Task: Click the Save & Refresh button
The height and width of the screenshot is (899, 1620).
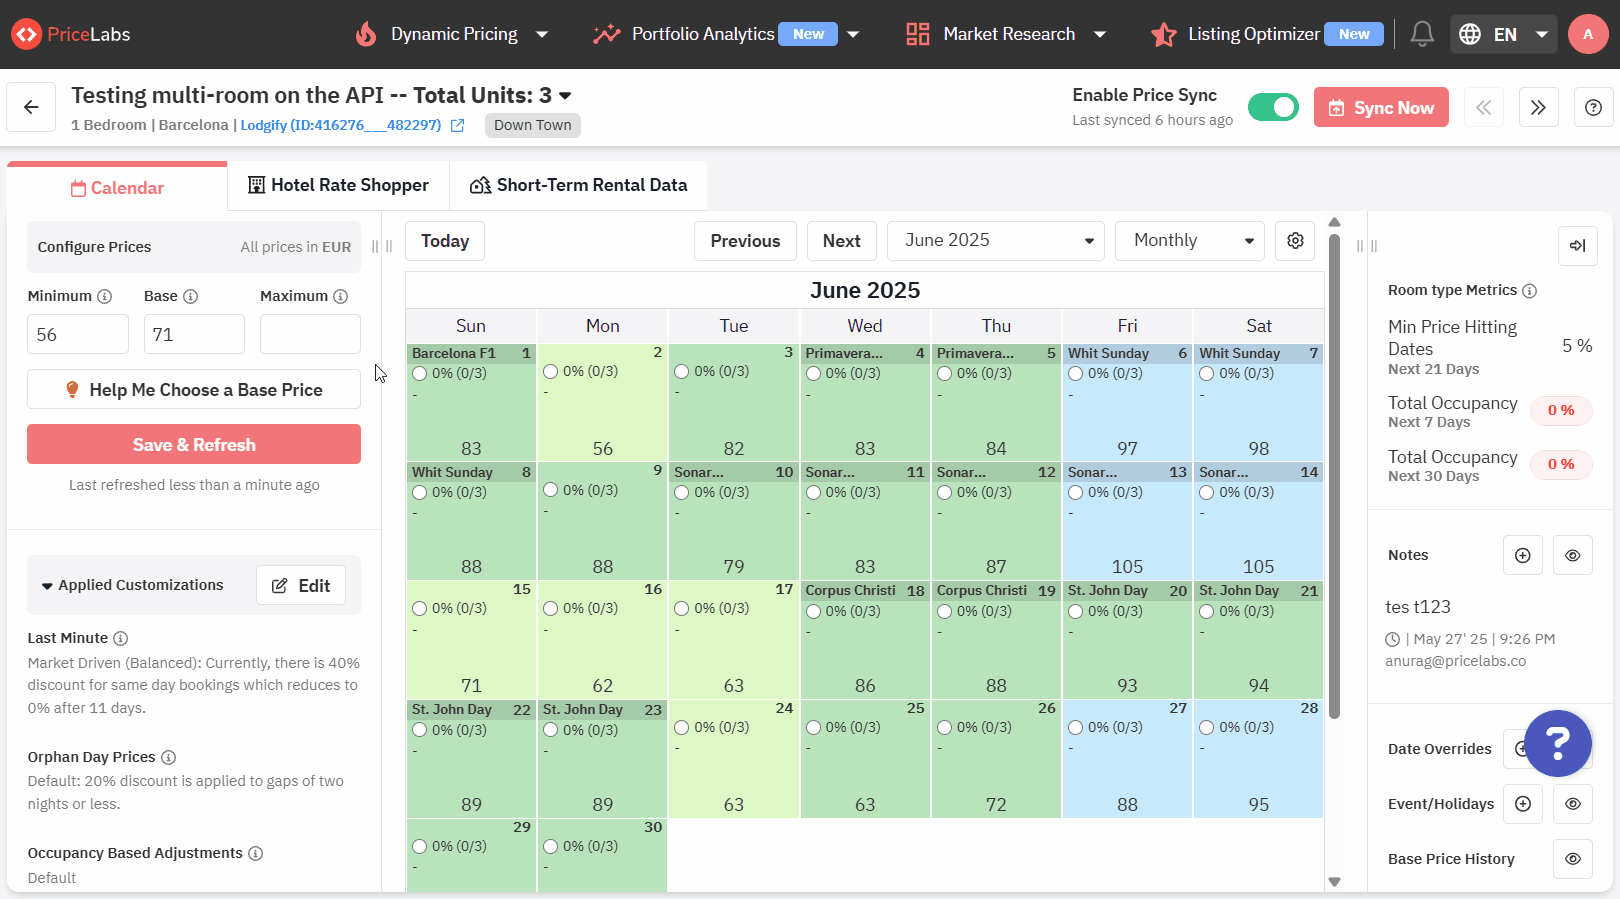Action: coord(194,445)
